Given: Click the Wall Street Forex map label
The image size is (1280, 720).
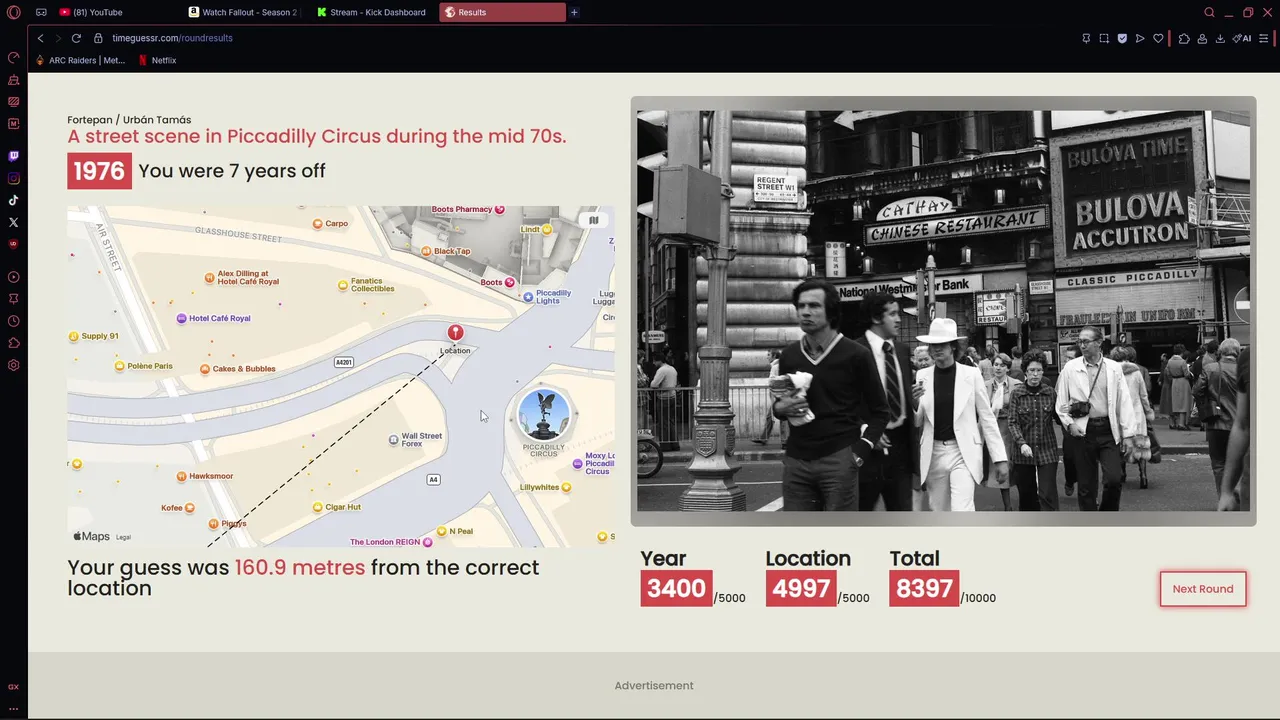Looking at the screenshot, I should point(415,439).
